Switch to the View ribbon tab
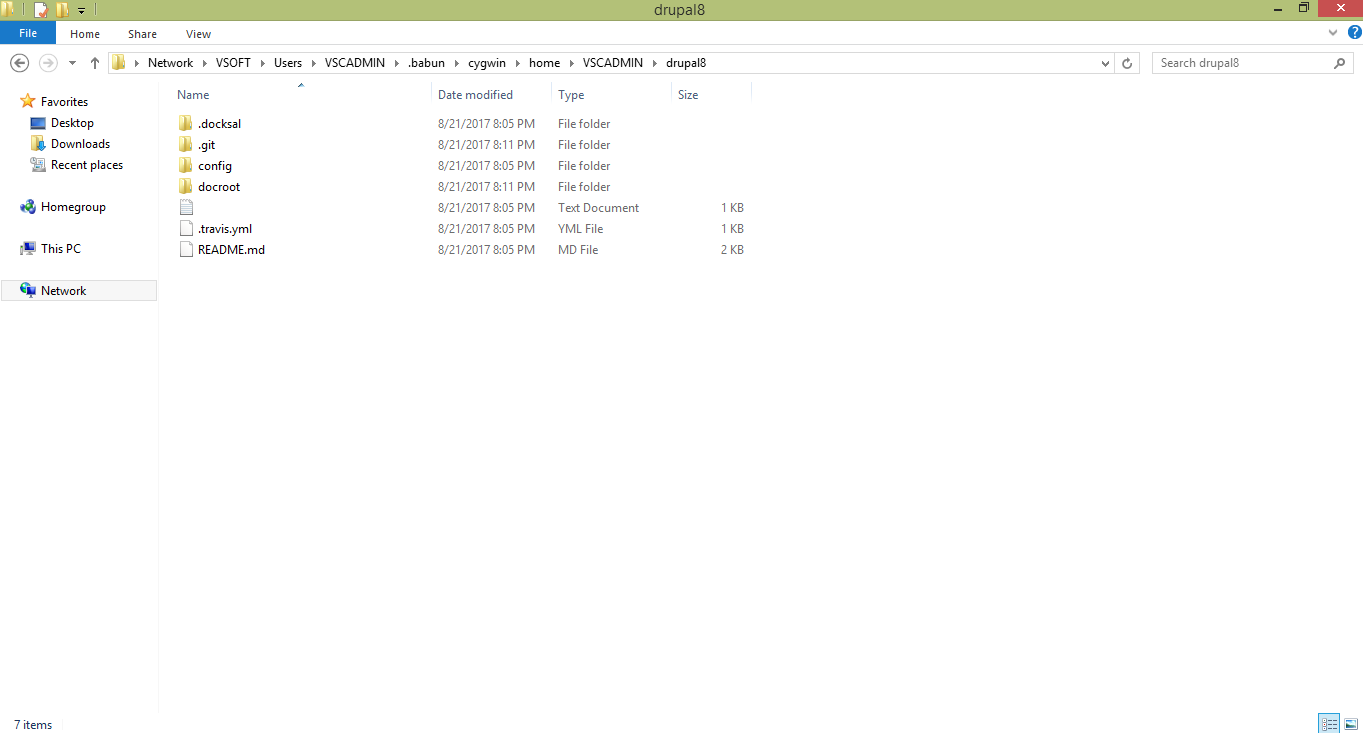This screenshot has height=733, width=1363. point(197,33)
